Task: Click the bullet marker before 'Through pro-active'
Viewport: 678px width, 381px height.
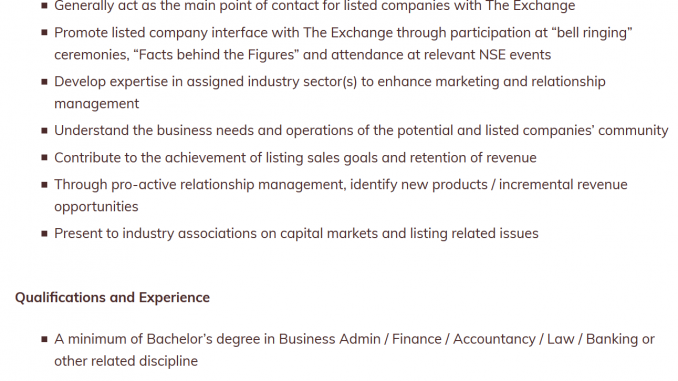Action: (x=44, y=184)
